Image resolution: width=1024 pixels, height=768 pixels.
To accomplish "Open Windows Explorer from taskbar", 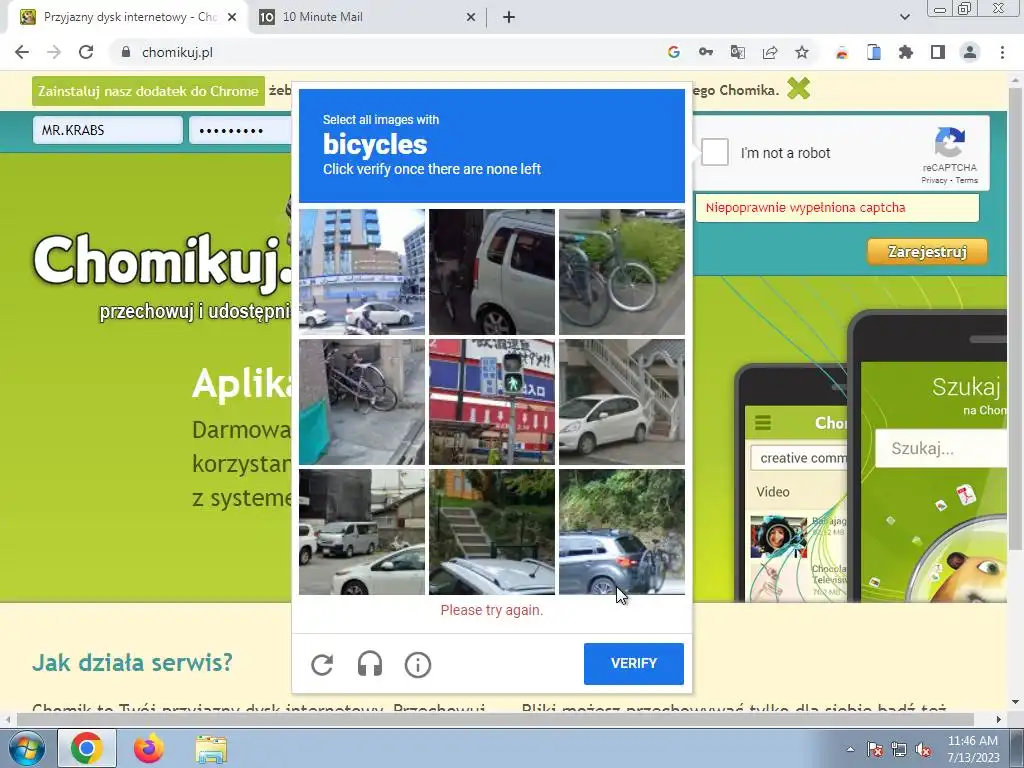I will [x=211, y=748].
